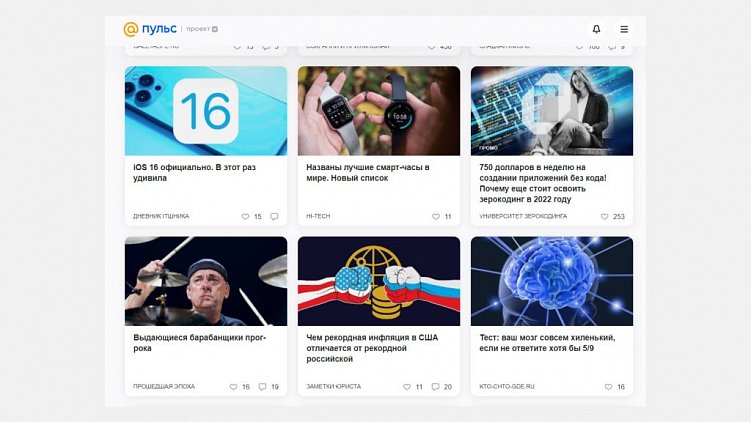The width and height of the screenshot is (751, 422).
Task: Open the hamburger menu
Action: click(x=624, y=29)
